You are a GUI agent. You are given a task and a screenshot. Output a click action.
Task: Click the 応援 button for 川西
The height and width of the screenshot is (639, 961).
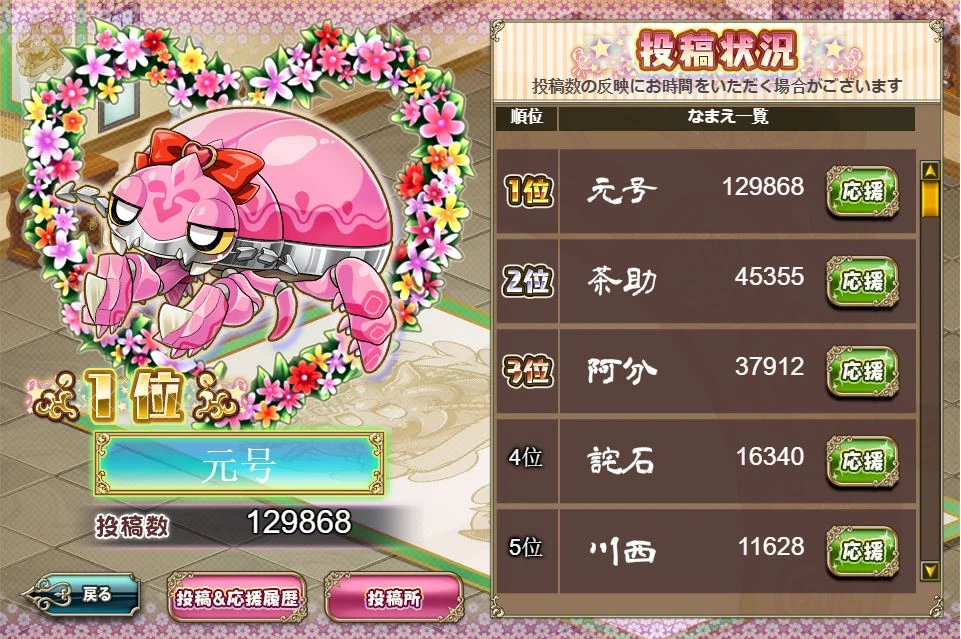(863, 551)
